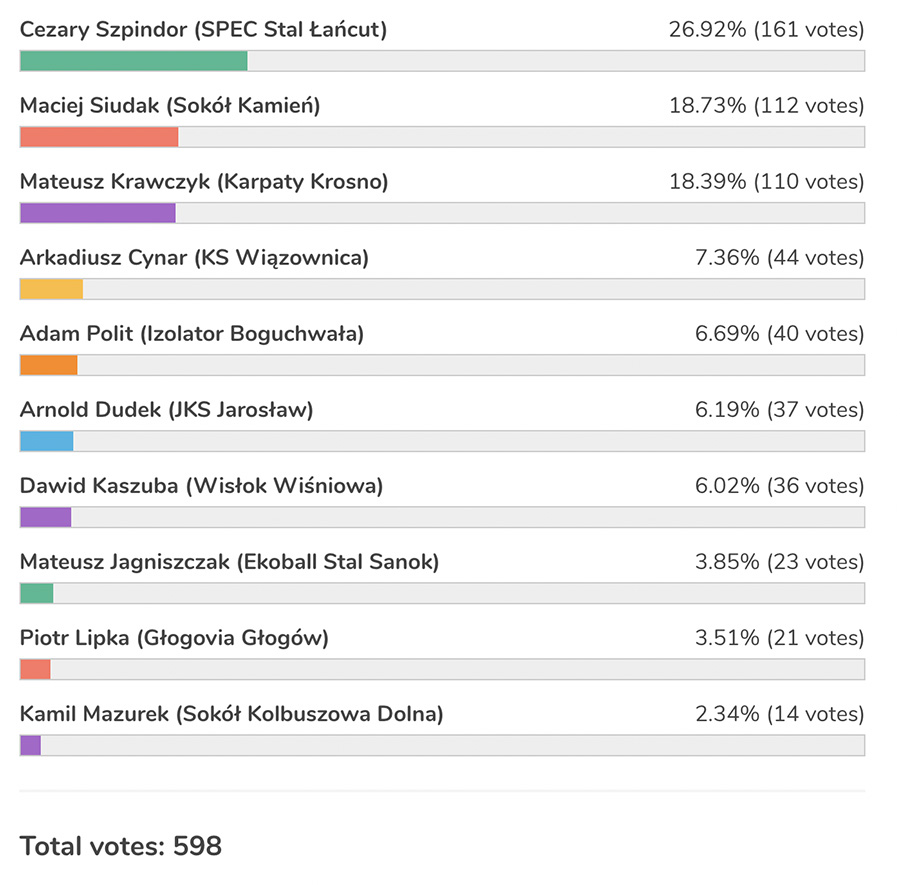The image size is (900, 885).
Task: Click the 18.39% (110 votes) text
Action: 766,182
